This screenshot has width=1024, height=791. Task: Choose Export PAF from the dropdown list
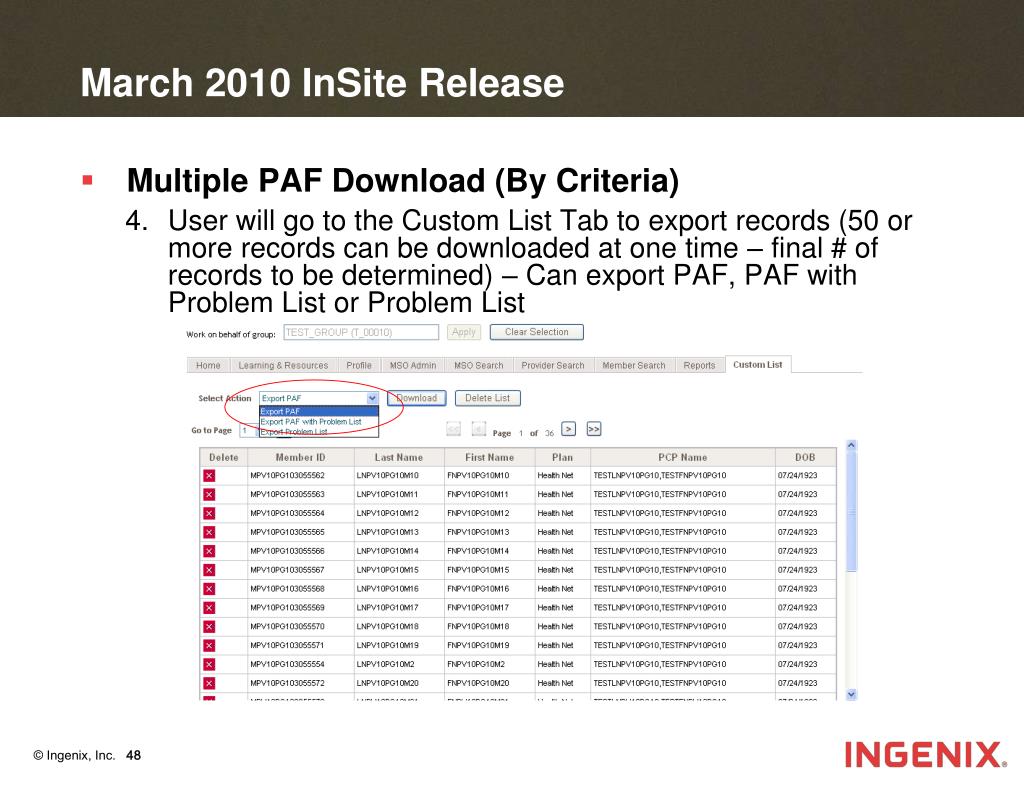pyautogui.click(x=319, y=412)
